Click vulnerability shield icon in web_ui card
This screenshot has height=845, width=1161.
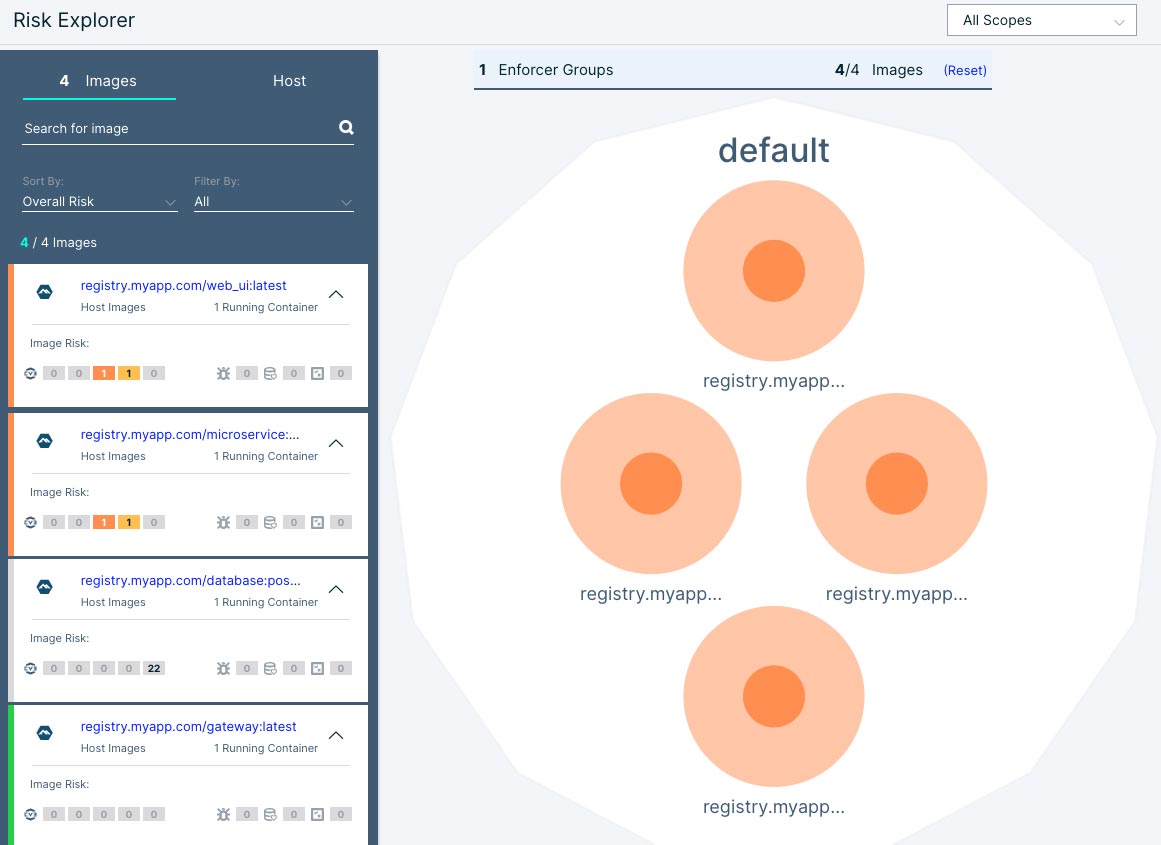[x=30, y=373]
